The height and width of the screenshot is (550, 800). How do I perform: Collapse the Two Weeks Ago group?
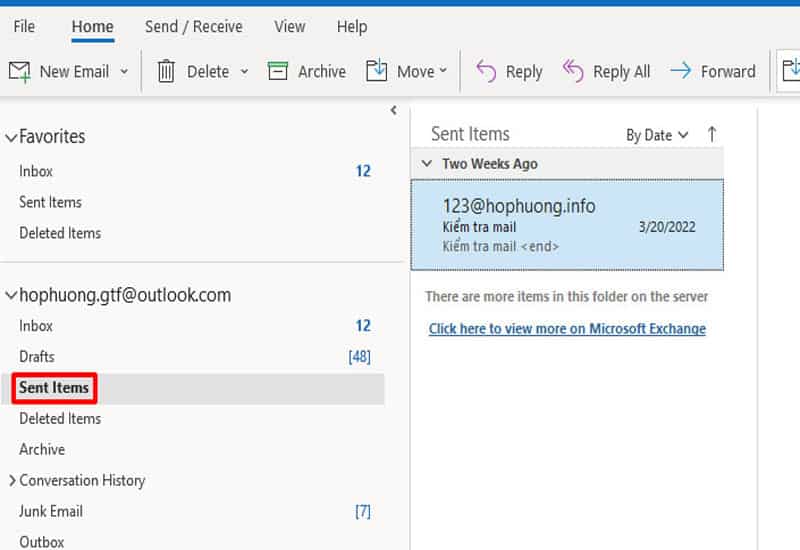pyautogui.click(x=427, y=164)
